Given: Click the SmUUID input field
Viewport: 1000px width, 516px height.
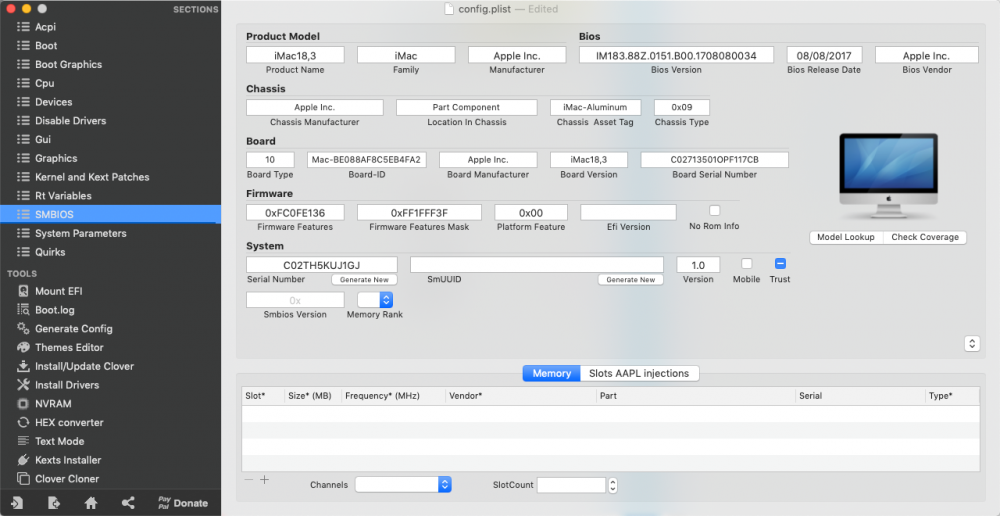Looking at the screenshot, I should pyautogui.click(x=537, y=265).
